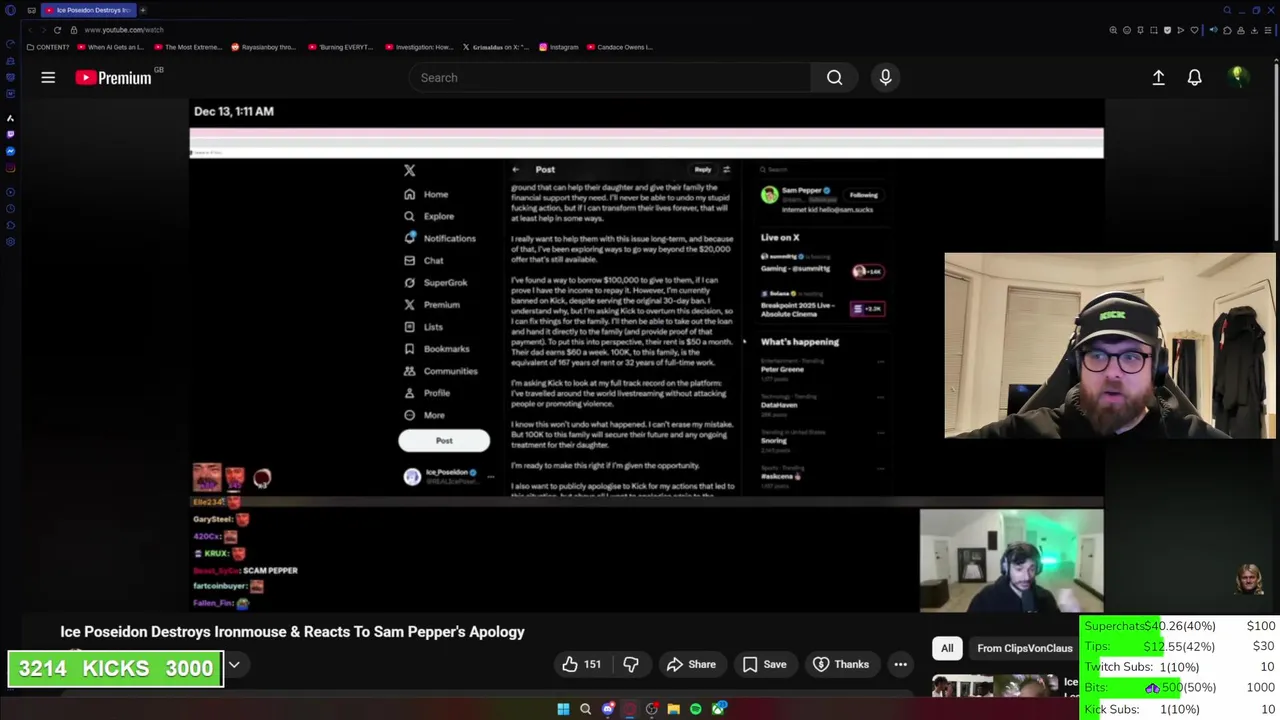Reload the current page

[x=57, y=30]
